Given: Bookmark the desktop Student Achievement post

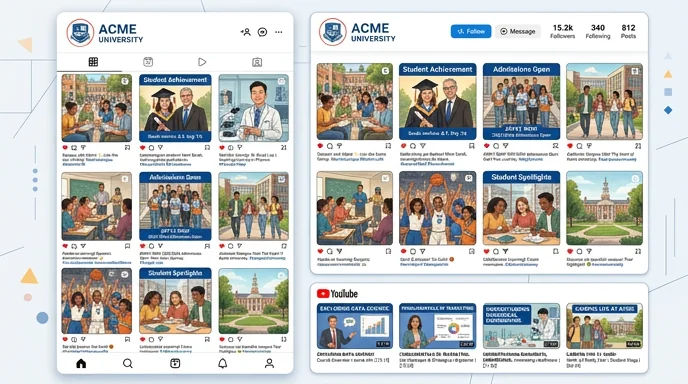Looking at the screenshot, I should click(472, 146).
